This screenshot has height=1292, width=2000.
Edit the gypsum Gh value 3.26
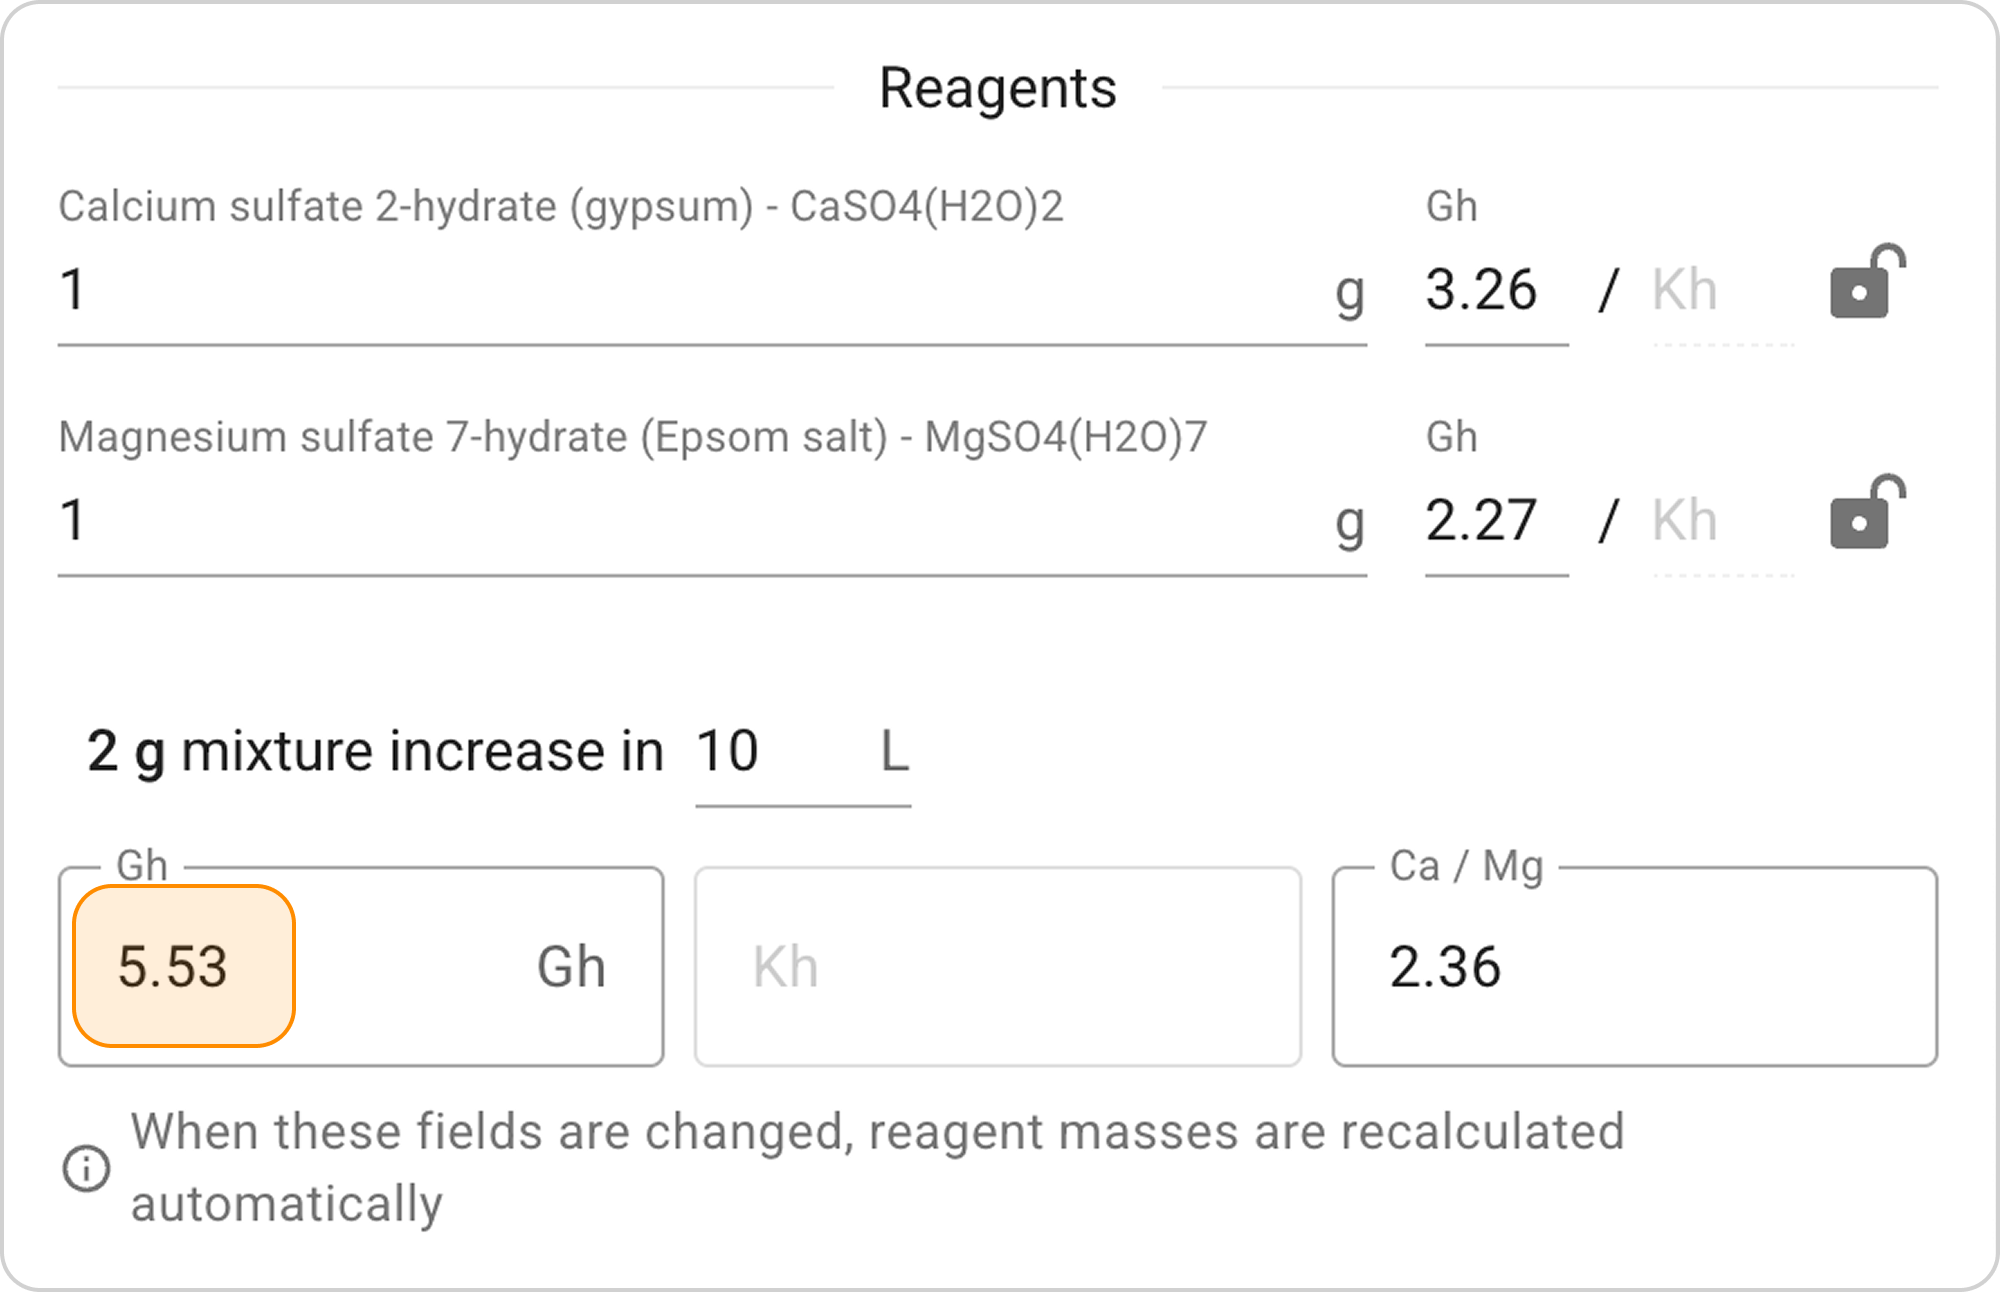pyautogui.click(x=1494, y=291)
